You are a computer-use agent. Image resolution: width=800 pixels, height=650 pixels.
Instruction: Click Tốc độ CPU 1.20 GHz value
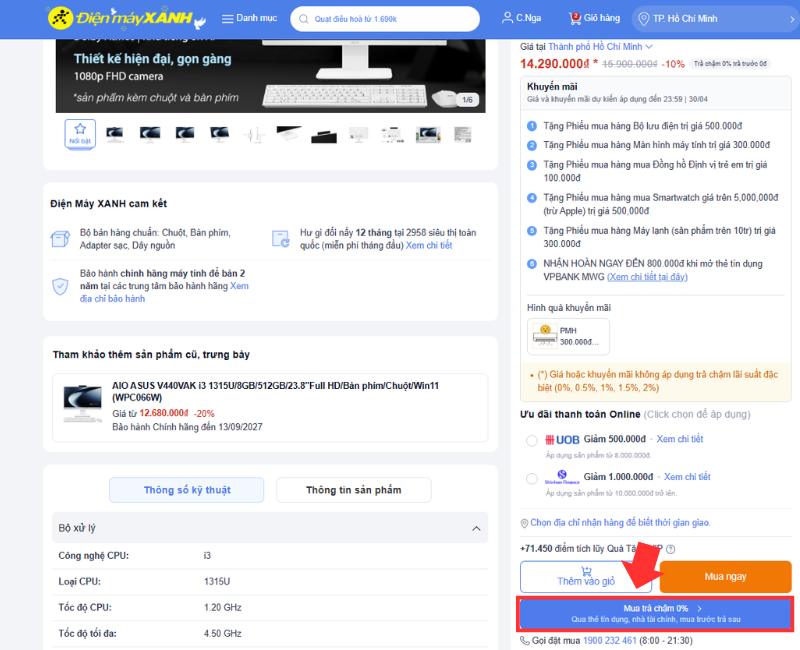(222, 608)
